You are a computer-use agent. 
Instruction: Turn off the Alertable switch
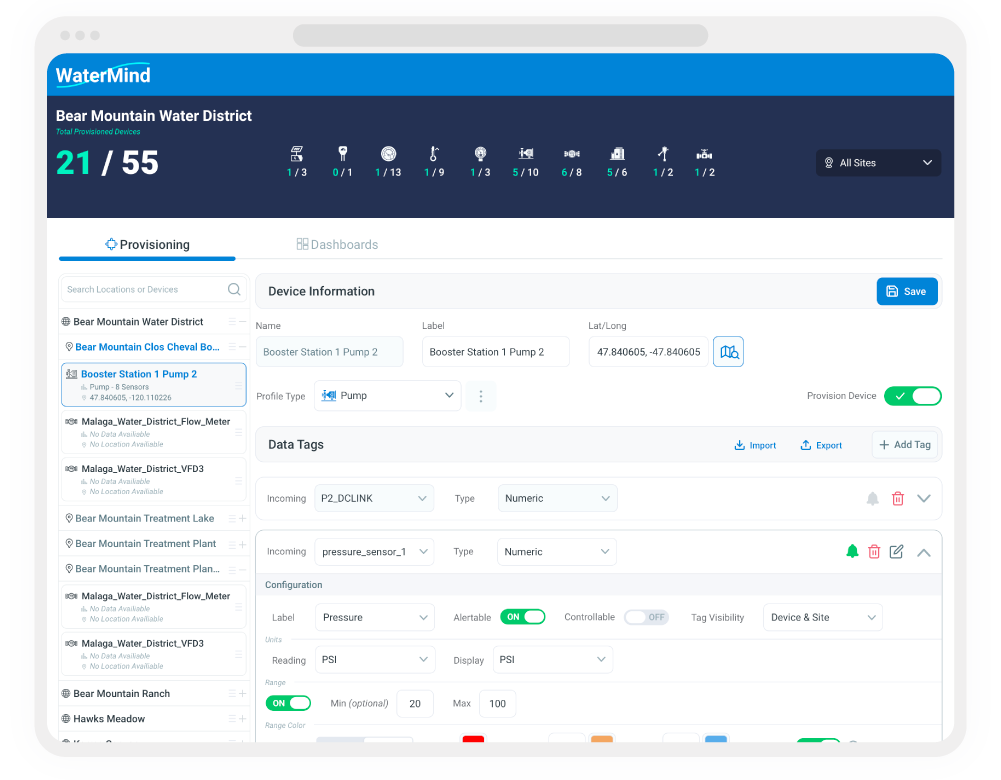pyautogui.click(x=522, y=617)
